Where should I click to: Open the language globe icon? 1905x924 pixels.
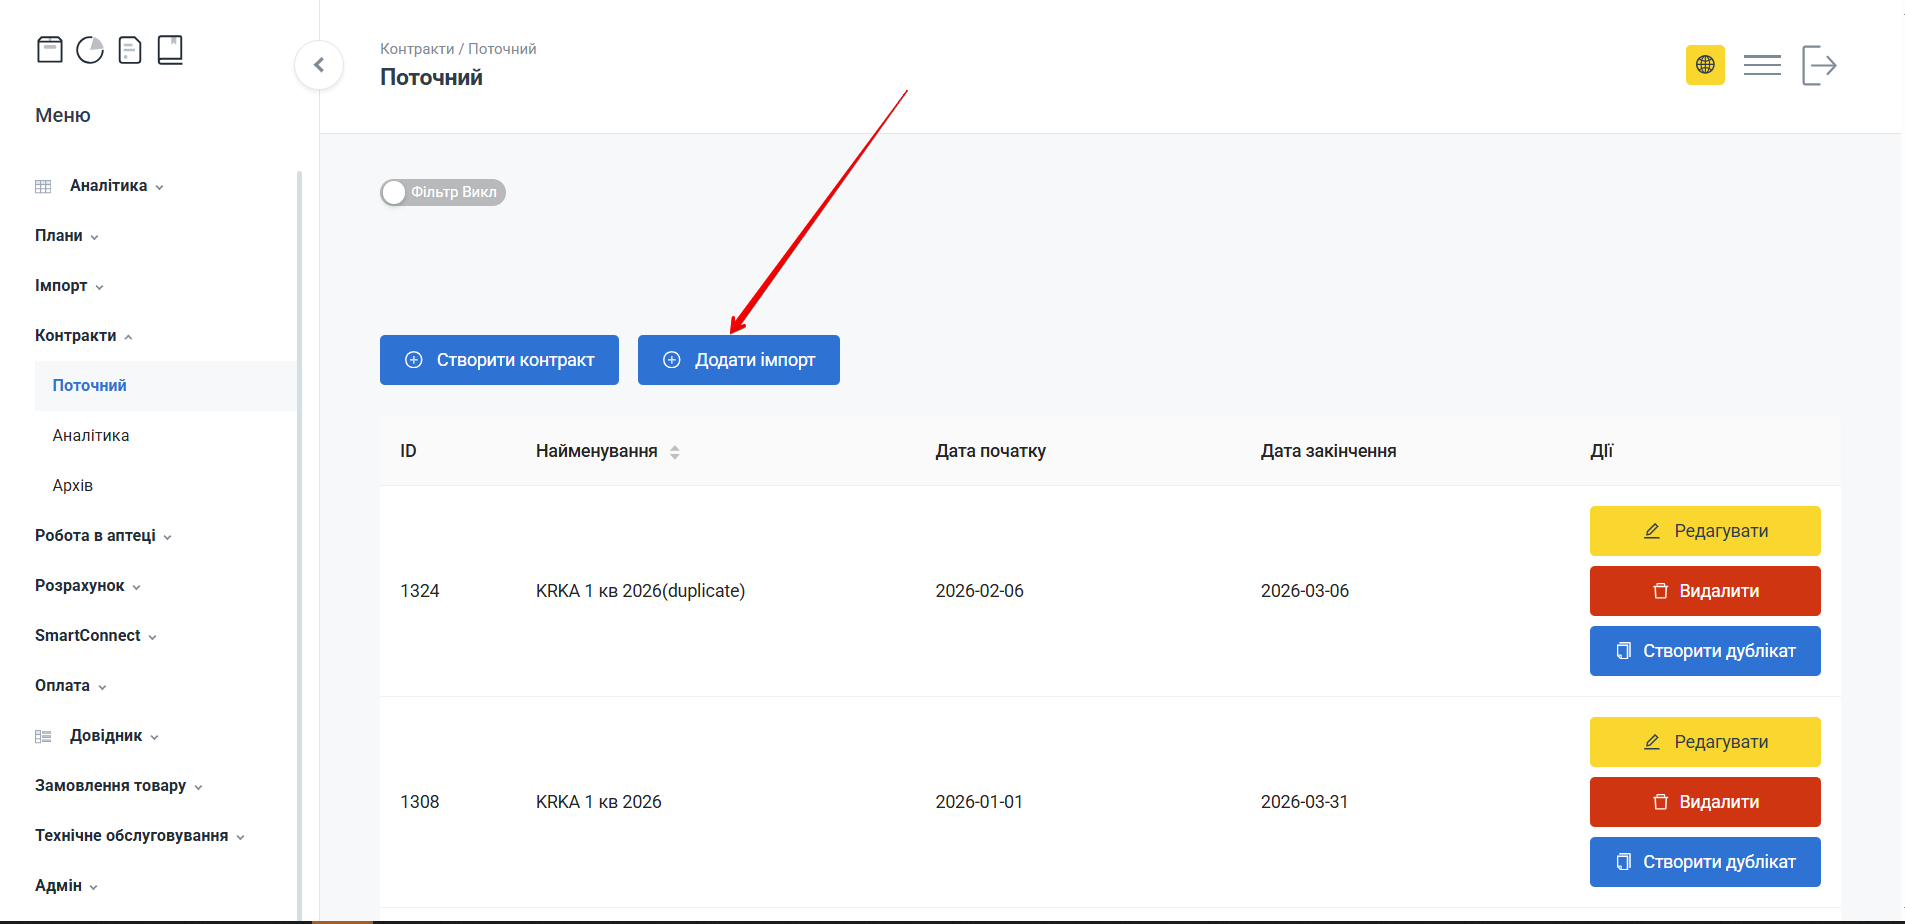click(1705, 65)
